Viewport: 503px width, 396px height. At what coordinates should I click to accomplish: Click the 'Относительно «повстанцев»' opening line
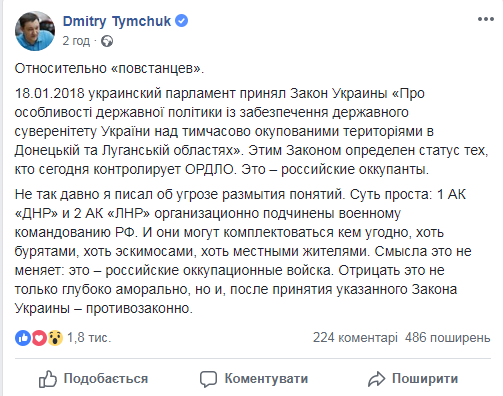(x=109, y=68)
